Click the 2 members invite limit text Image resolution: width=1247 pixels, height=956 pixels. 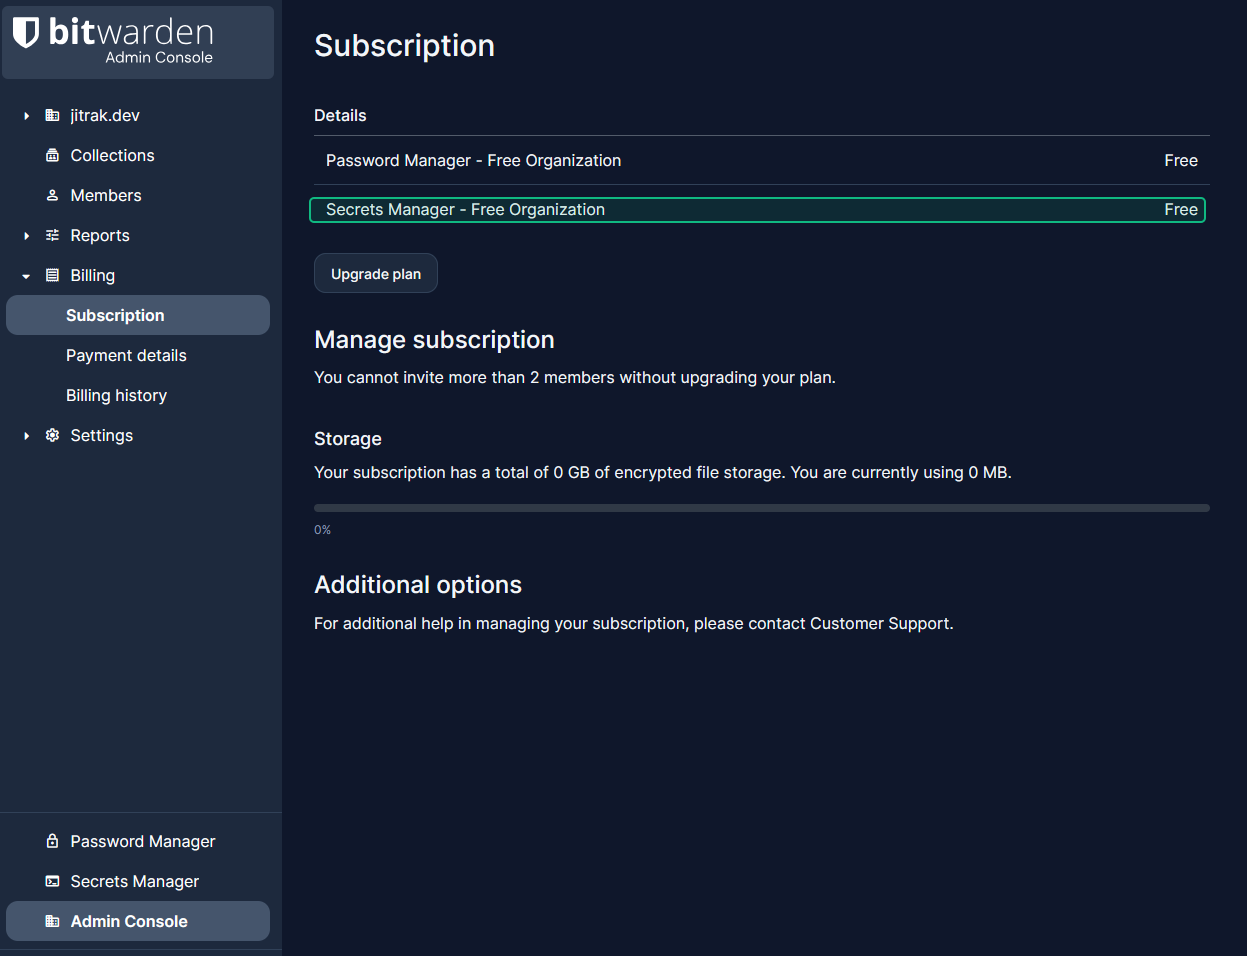[x=575, y=378]
